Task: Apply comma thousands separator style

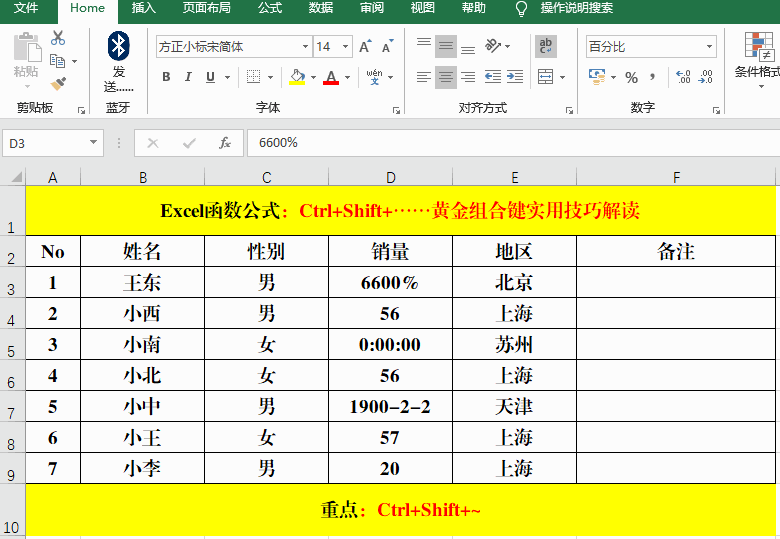Action: click(652, 78)
